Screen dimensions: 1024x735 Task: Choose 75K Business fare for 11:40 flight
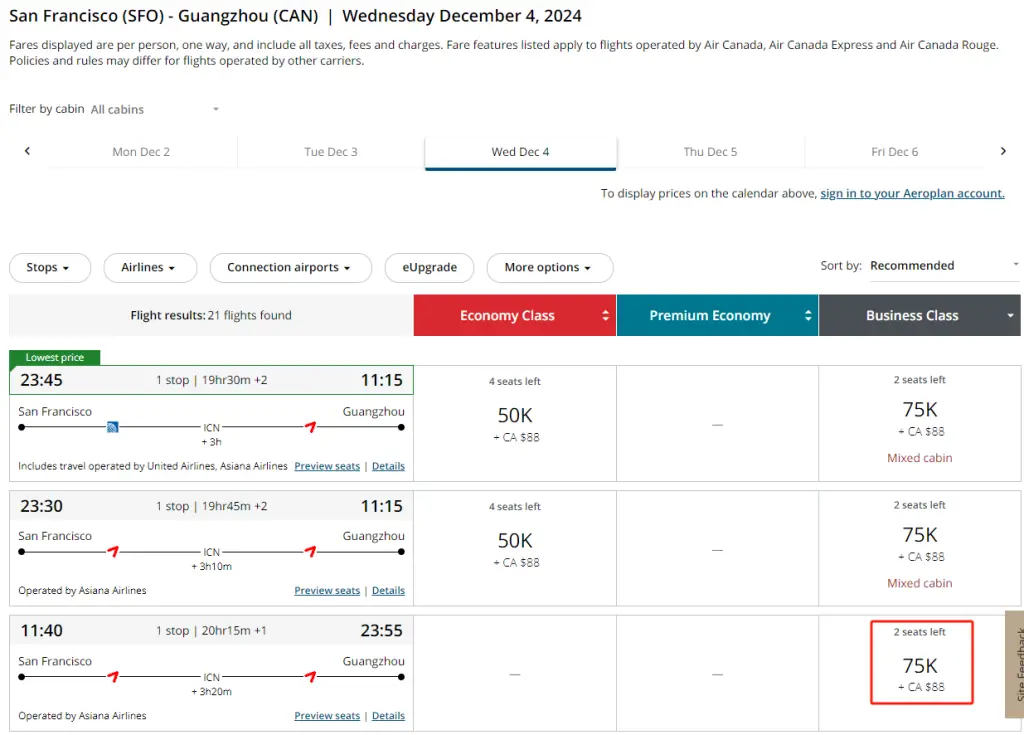click(x=922, y=666)
